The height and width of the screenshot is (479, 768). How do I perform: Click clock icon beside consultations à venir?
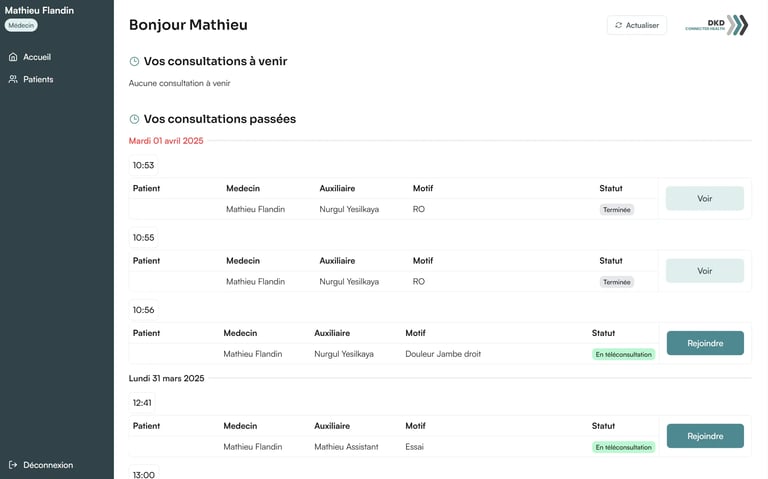(135, 62)
